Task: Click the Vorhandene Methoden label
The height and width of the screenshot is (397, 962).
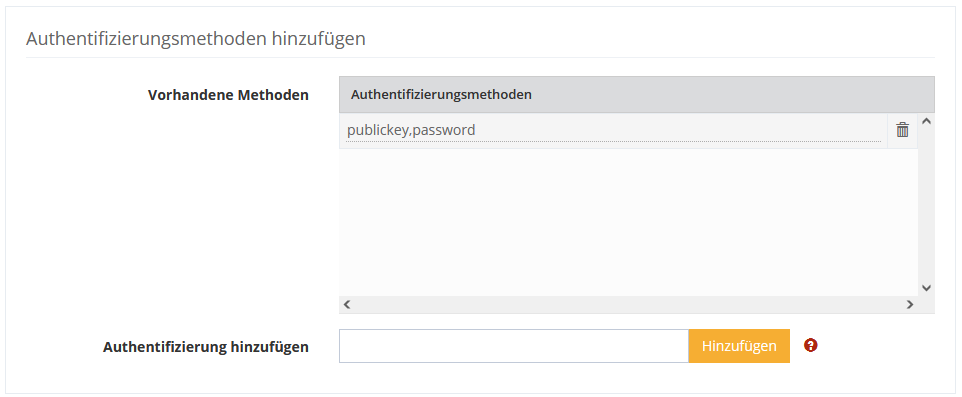Action: point(228,95)
